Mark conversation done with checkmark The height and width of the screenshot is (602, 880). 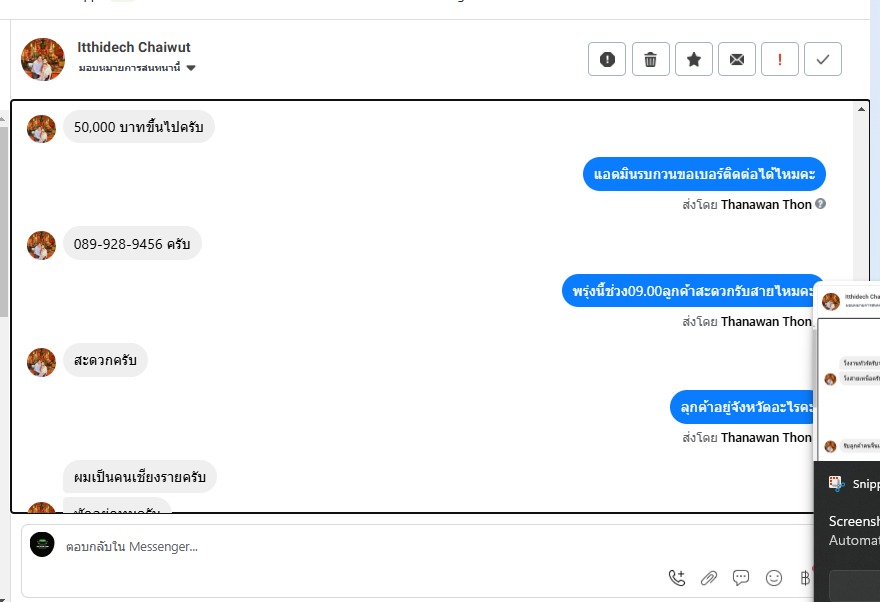823,59
